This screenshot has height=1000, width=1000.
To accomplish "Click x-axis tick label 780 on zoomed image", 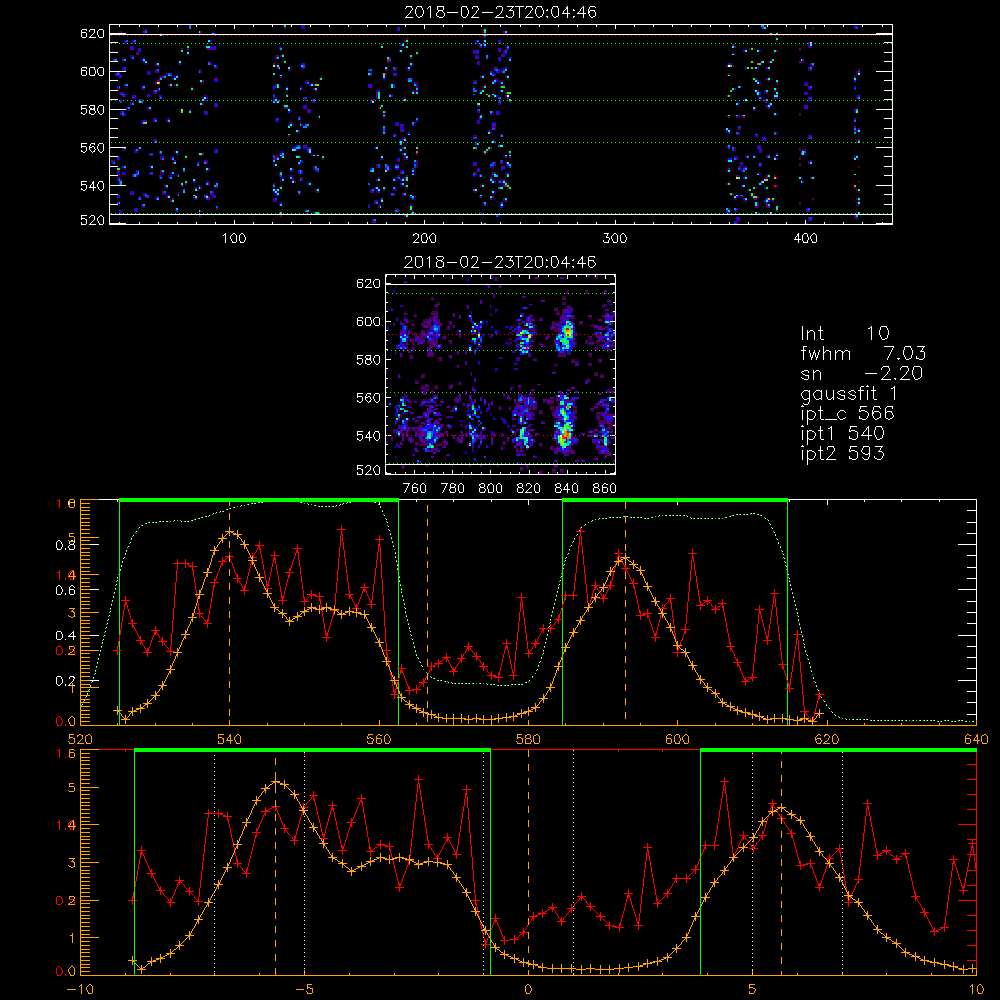I will pyautogui.click(x=453, y=489).
